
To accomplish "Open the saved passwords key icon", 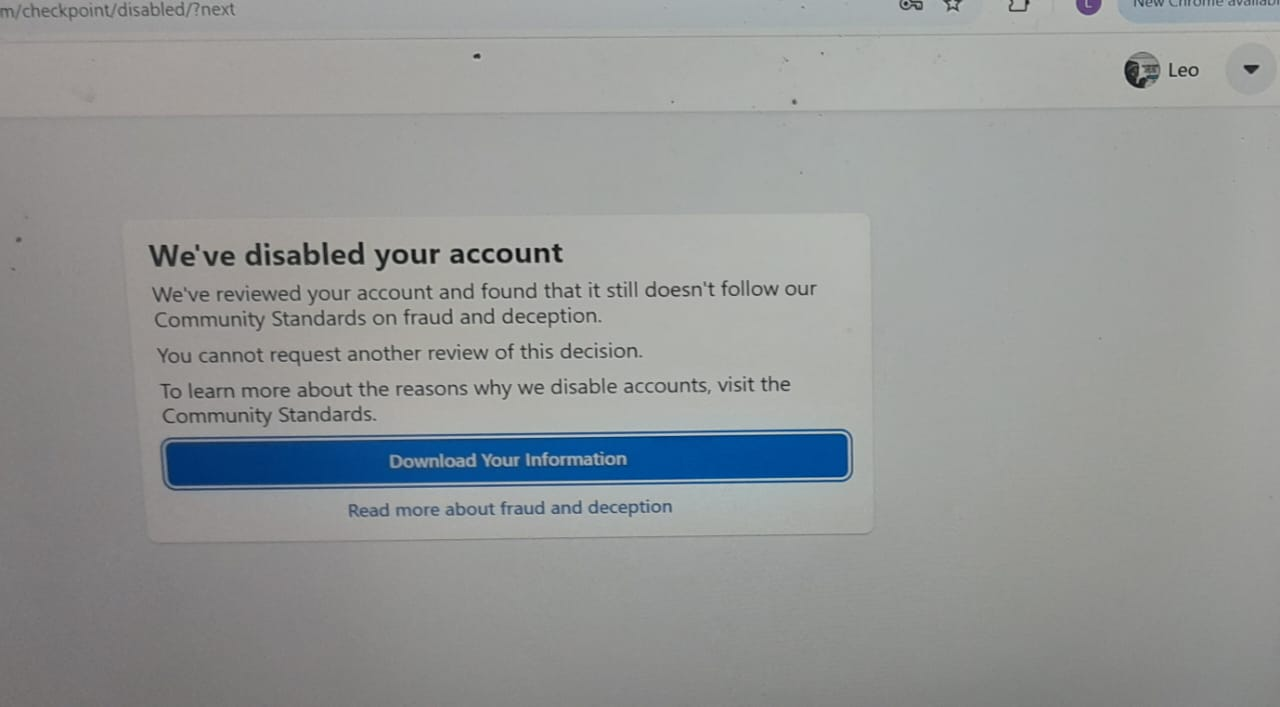I will [911, 5].
